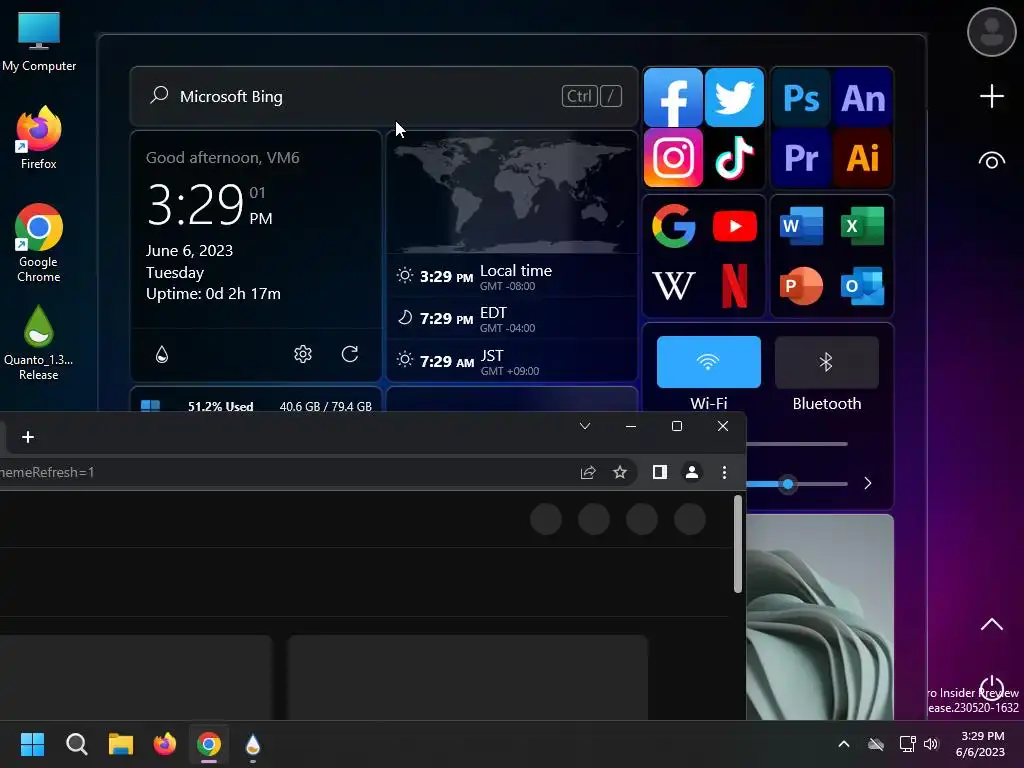Launch Premiere Pro from the Pr tile

(x=801, y=157)
